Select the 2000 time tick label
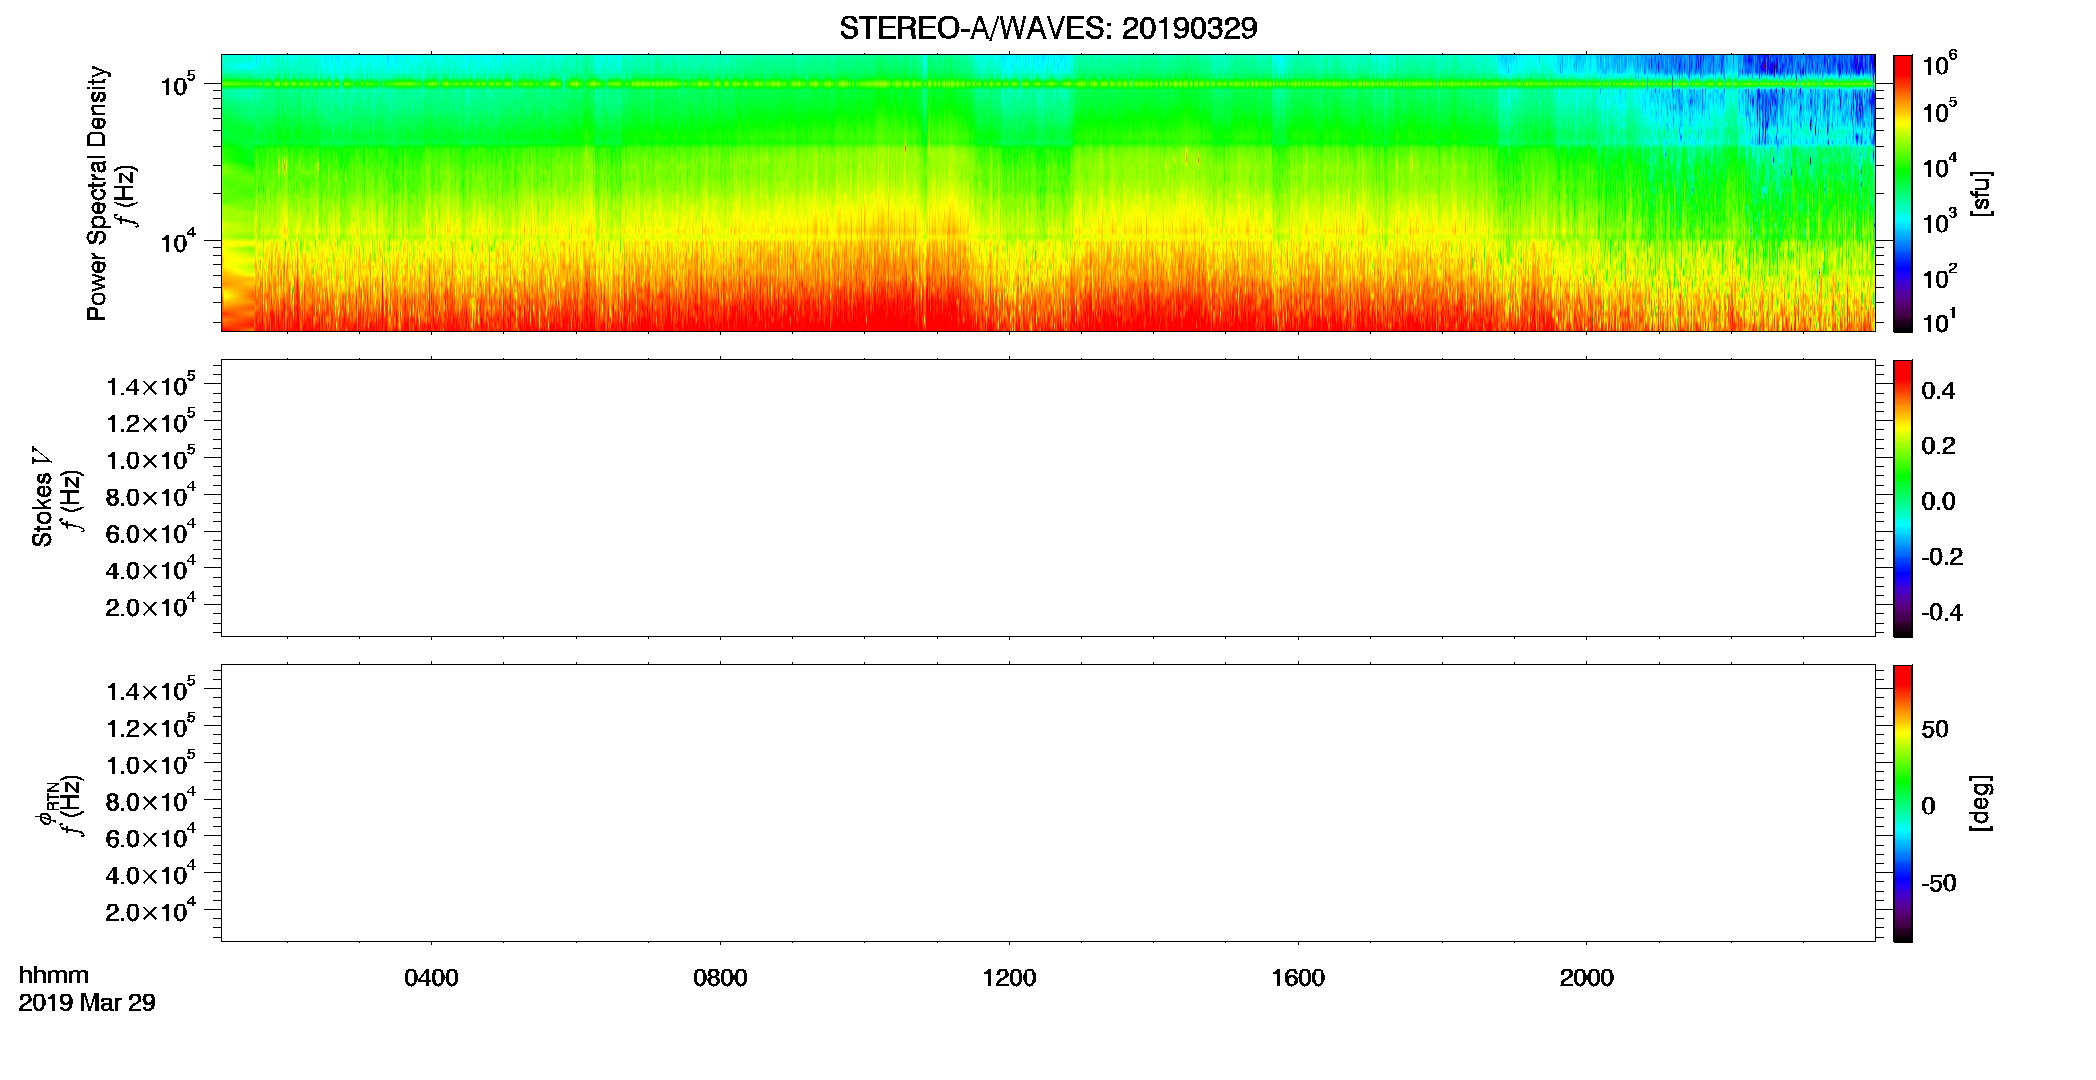The height and width of the screenshot is (1080, 2096). pyautogui.click(x=1587, y=978)
